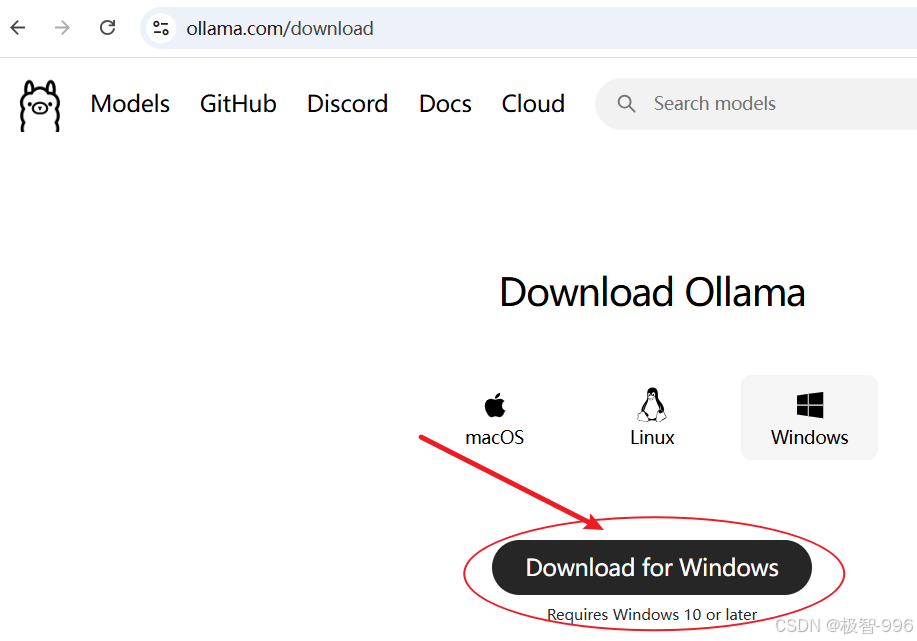The width and height of the screenshot is (917, 641).
Task: Open the Discord nav link
Action: tap(347, 104)
